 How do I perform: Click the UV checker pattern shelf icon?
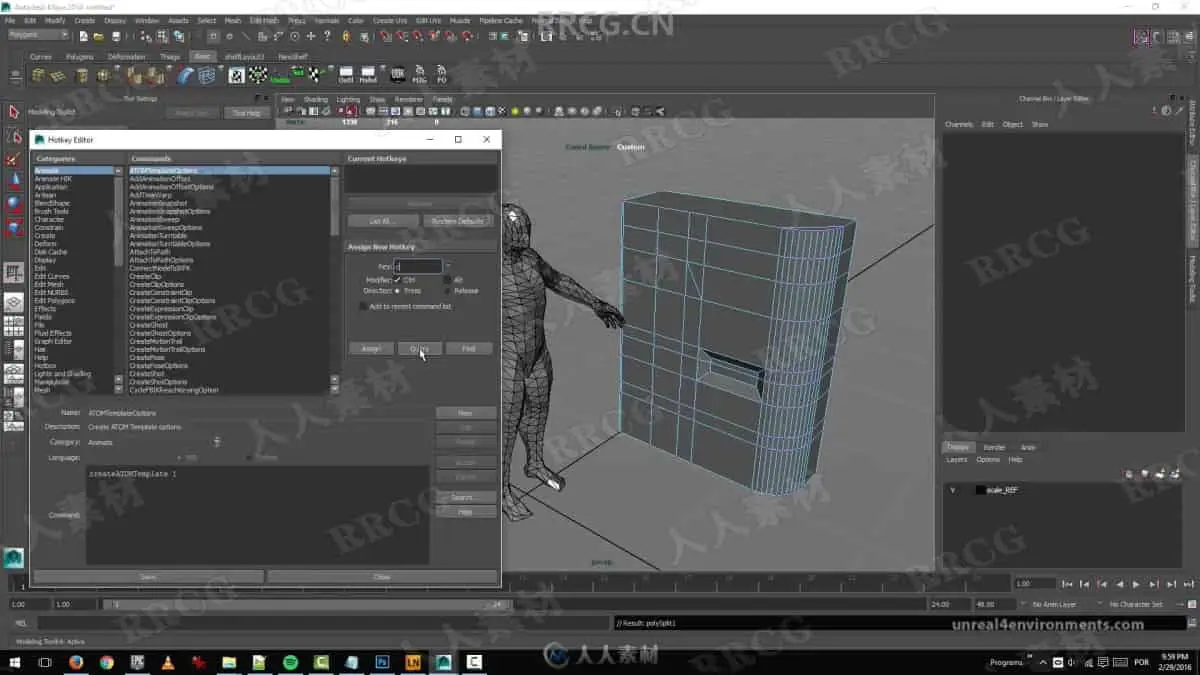(x=236, y=76)
